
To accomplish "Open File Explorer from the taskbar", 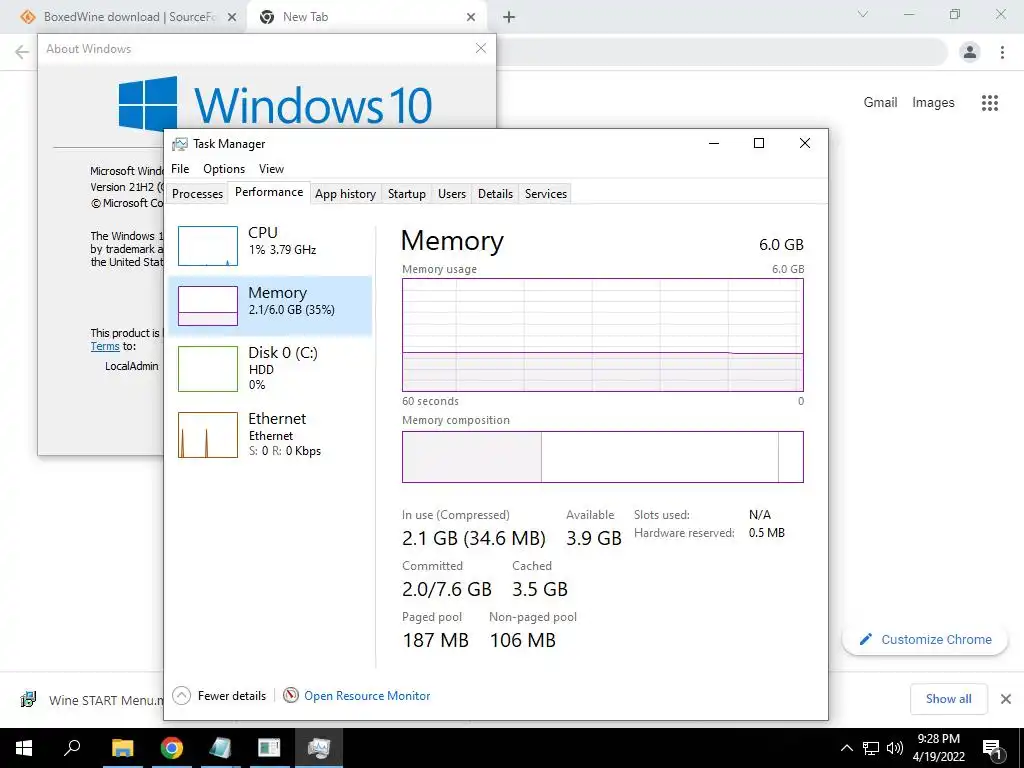I will (122, 748).
